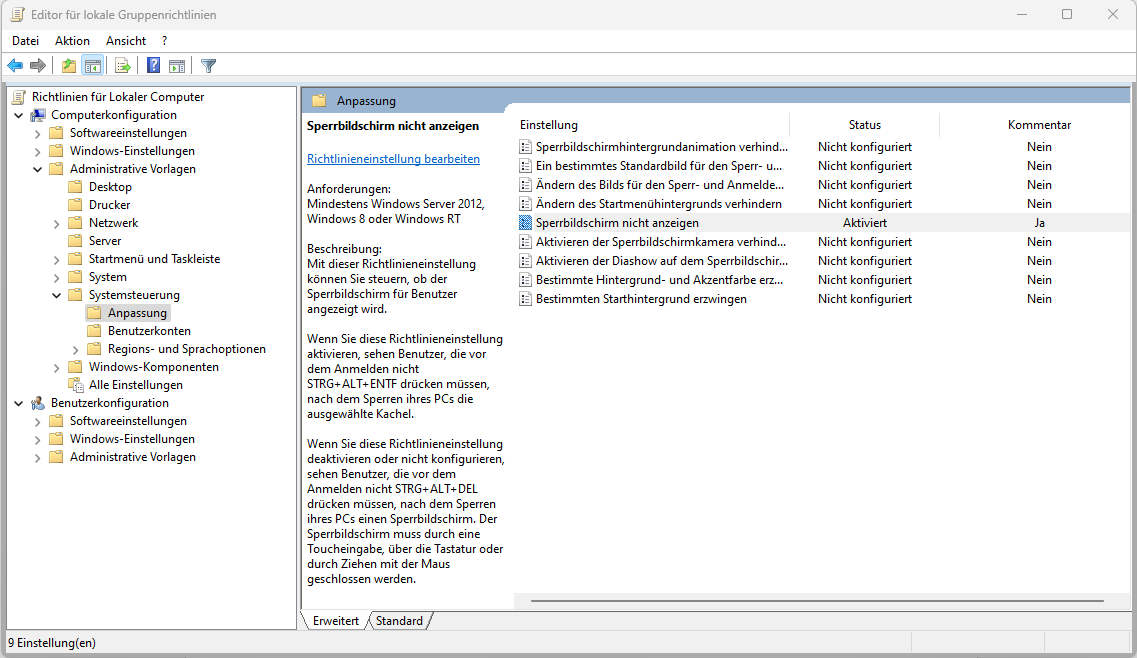Click the Ja comment cell

coord(1039,223)
